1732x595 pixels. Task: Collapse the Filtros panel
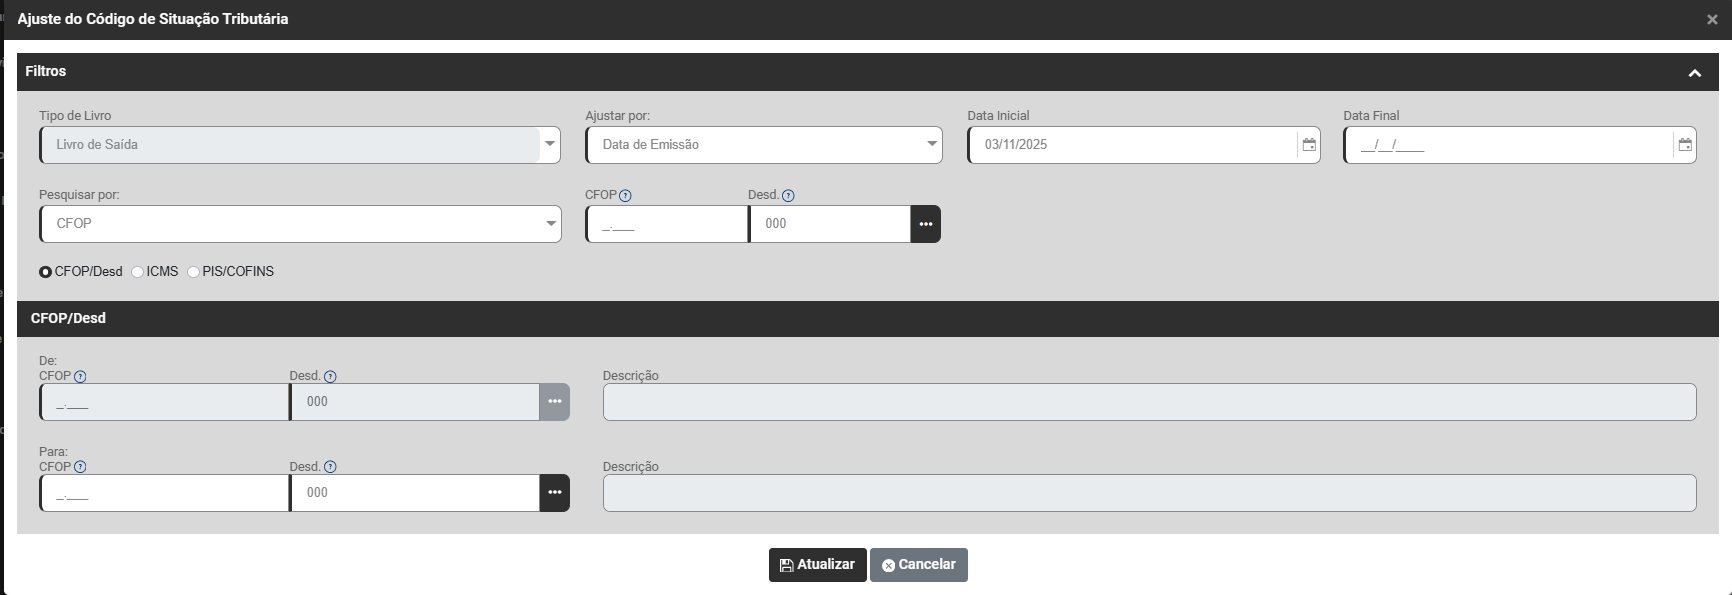[1694, 73]
